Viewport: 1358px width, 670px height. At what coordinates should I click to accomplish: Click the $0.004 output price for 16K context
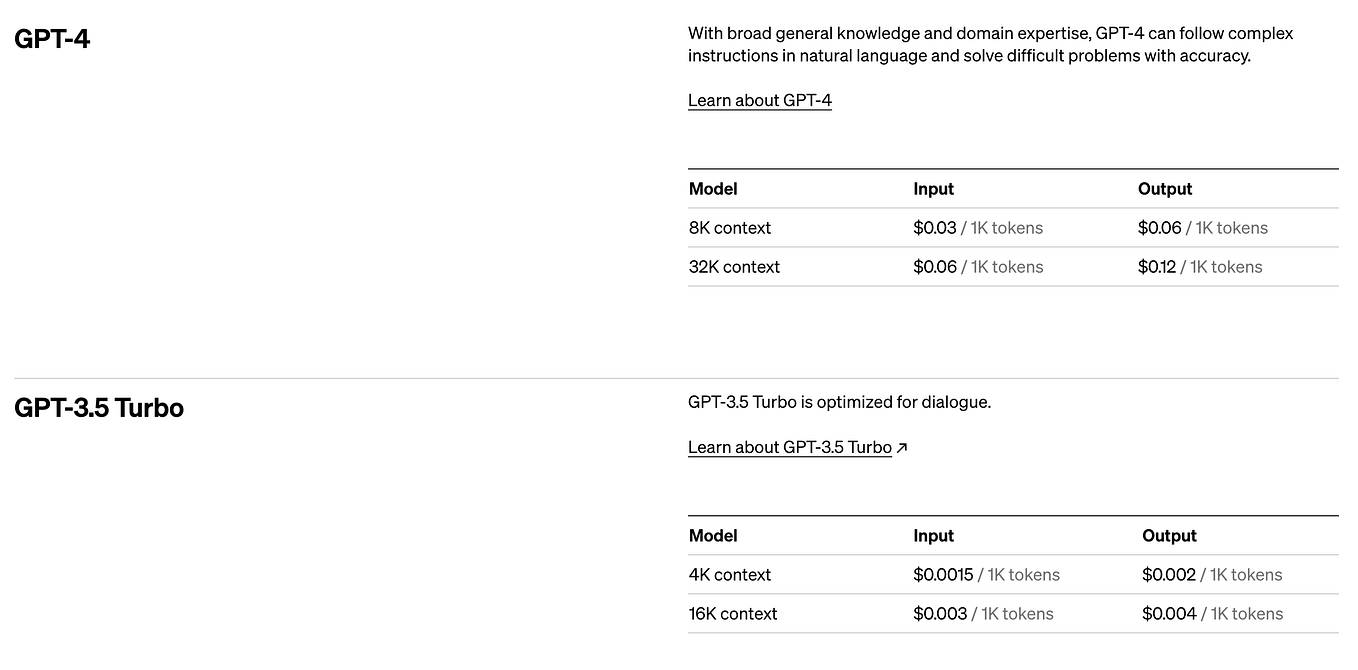click(1168, 614)
